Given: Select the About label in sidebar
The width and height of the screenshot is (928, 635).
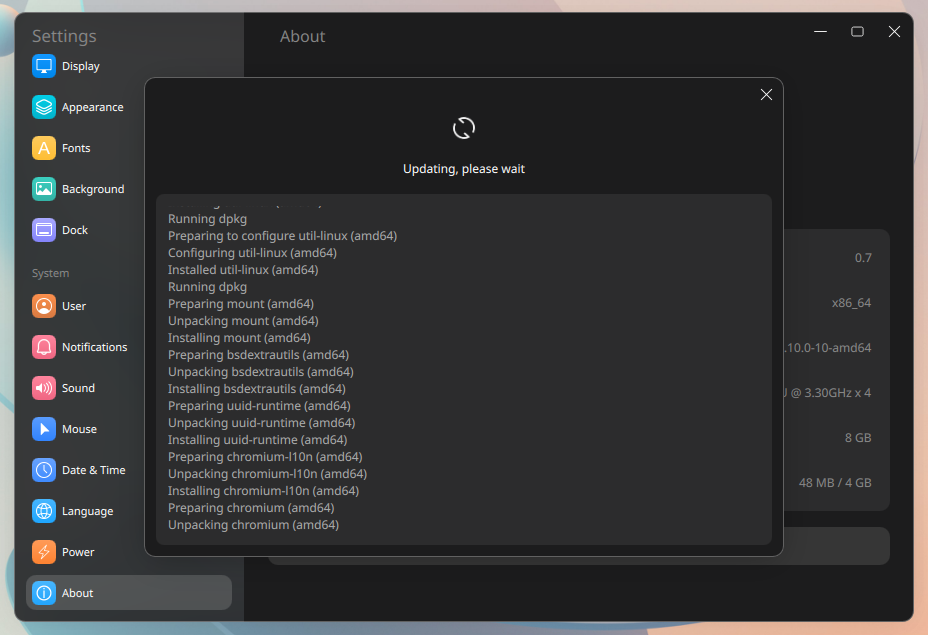Looking at the screenshot, I should (x=78, y=593).
